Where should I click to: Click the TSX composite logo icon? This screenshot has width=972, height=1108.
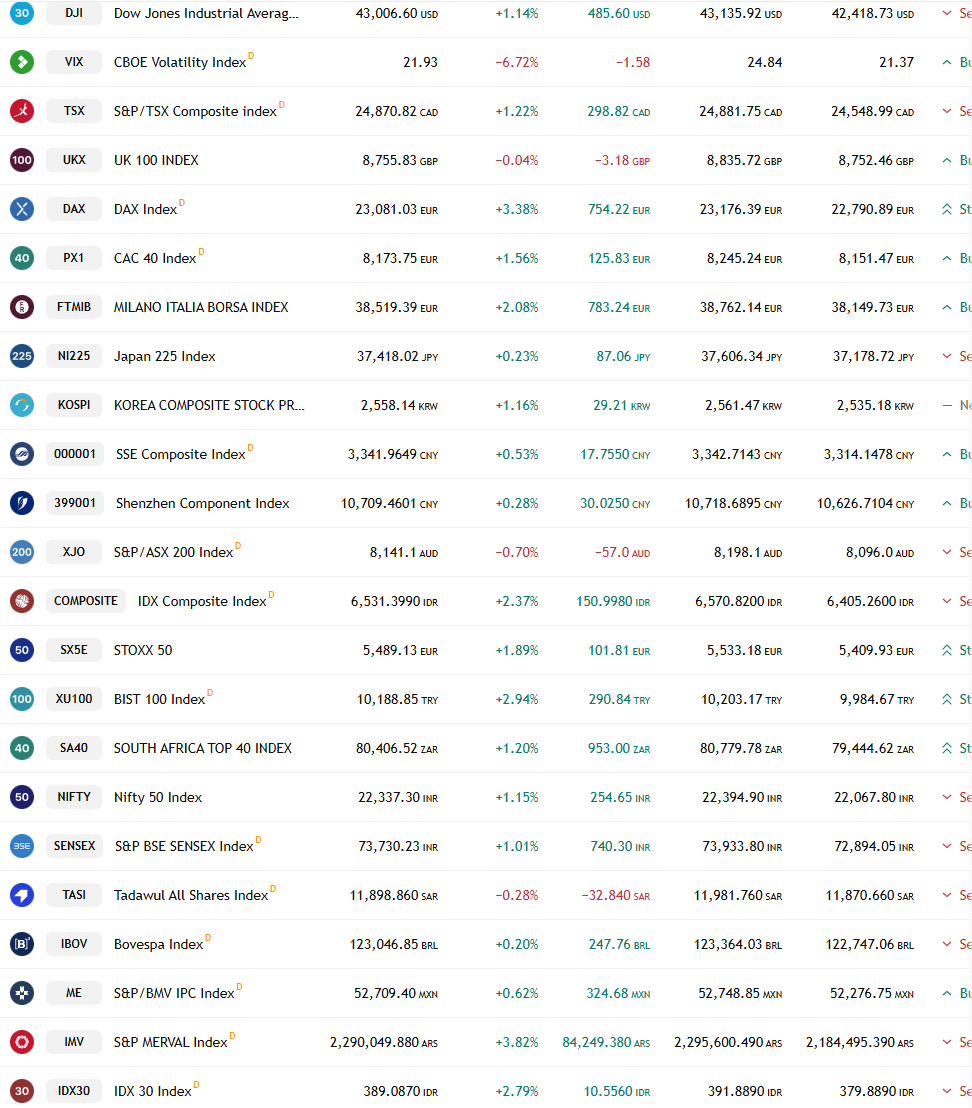(x=22, y=111)
